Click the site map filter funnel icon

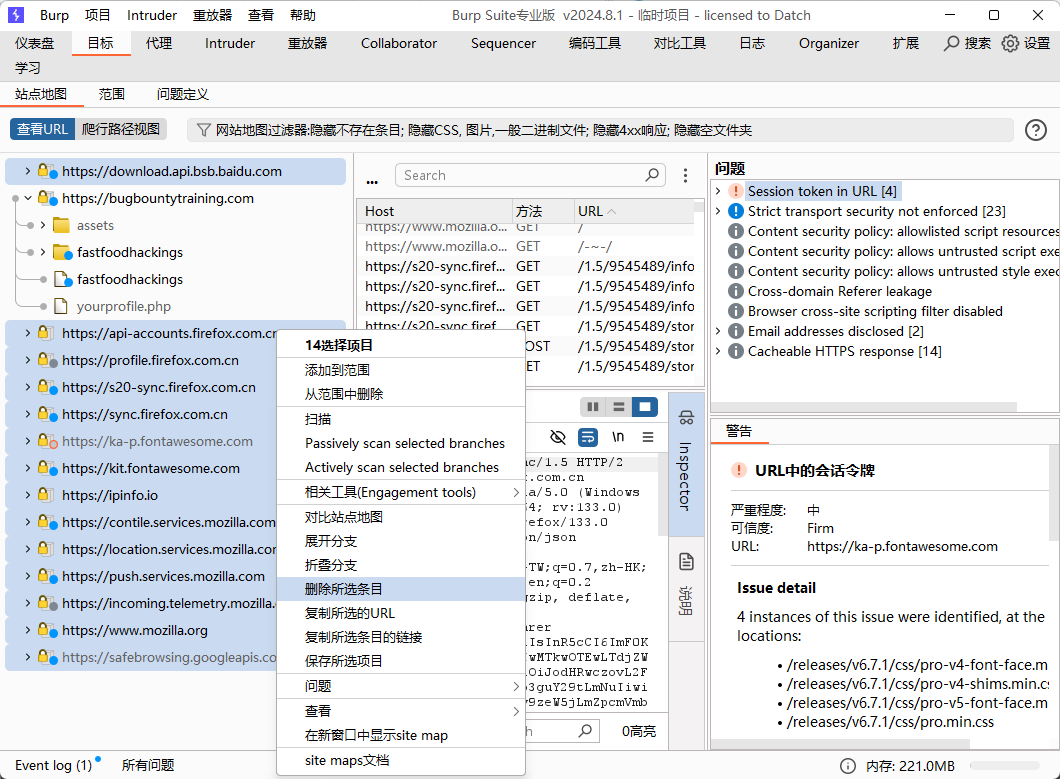(203, 130)
